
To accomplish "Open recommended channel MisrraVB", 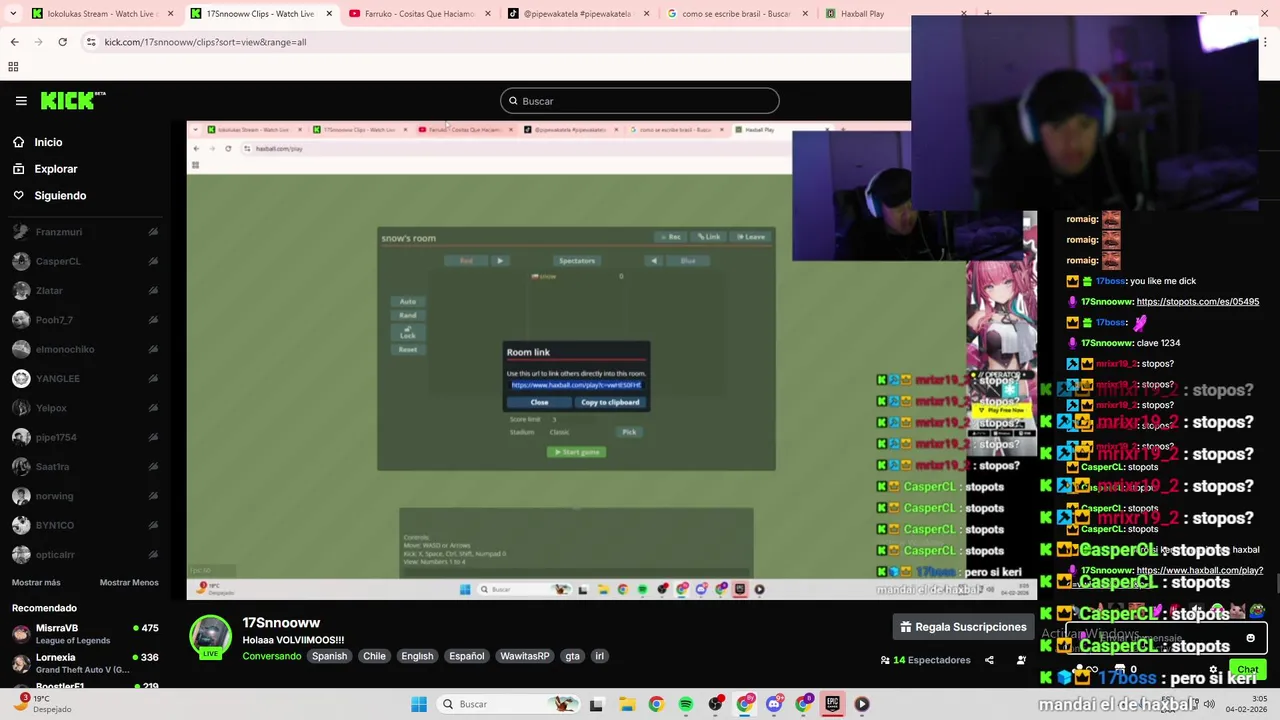I will tap(85, 634).
